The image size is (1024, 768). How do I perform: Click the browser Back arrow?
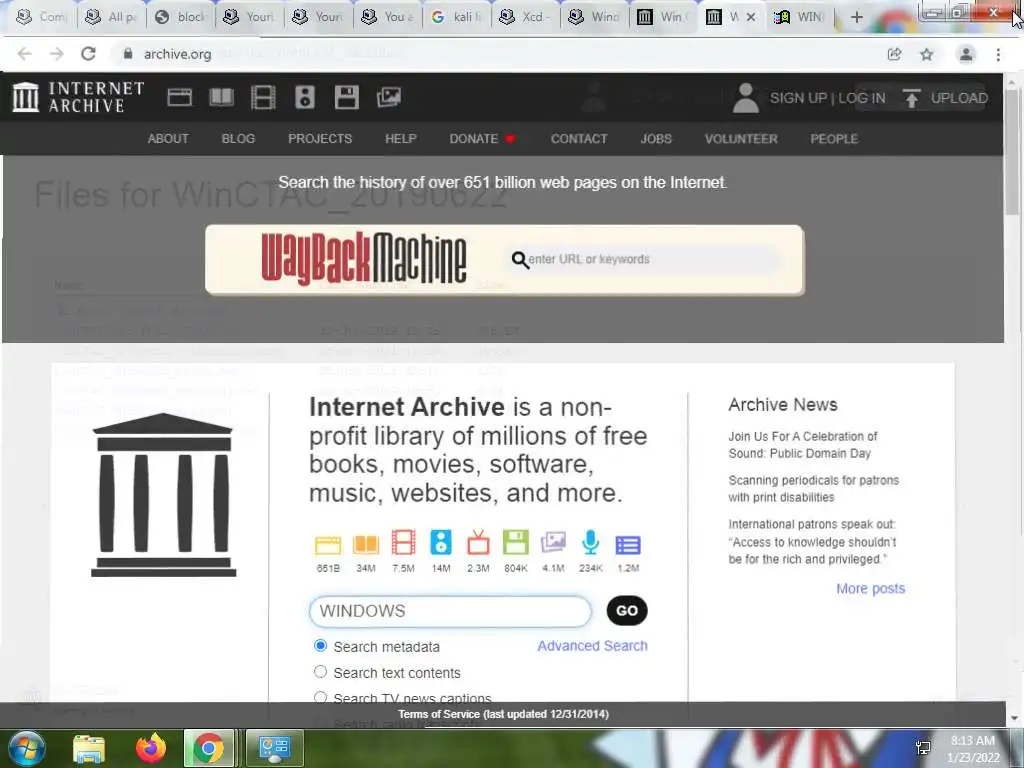point(24,54)
